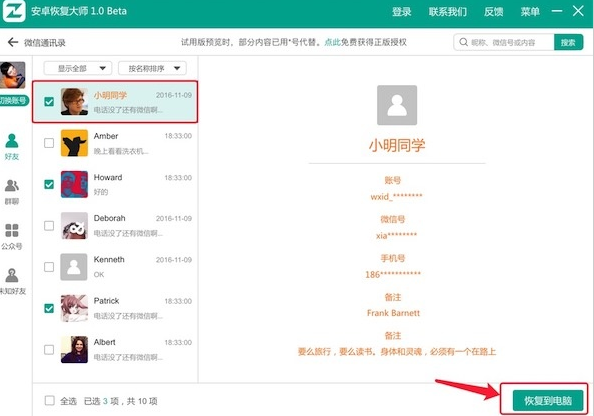Select the Deborah contact's avatar thumbnail
The image size is (594, 416).
click(x=74, y=225)
